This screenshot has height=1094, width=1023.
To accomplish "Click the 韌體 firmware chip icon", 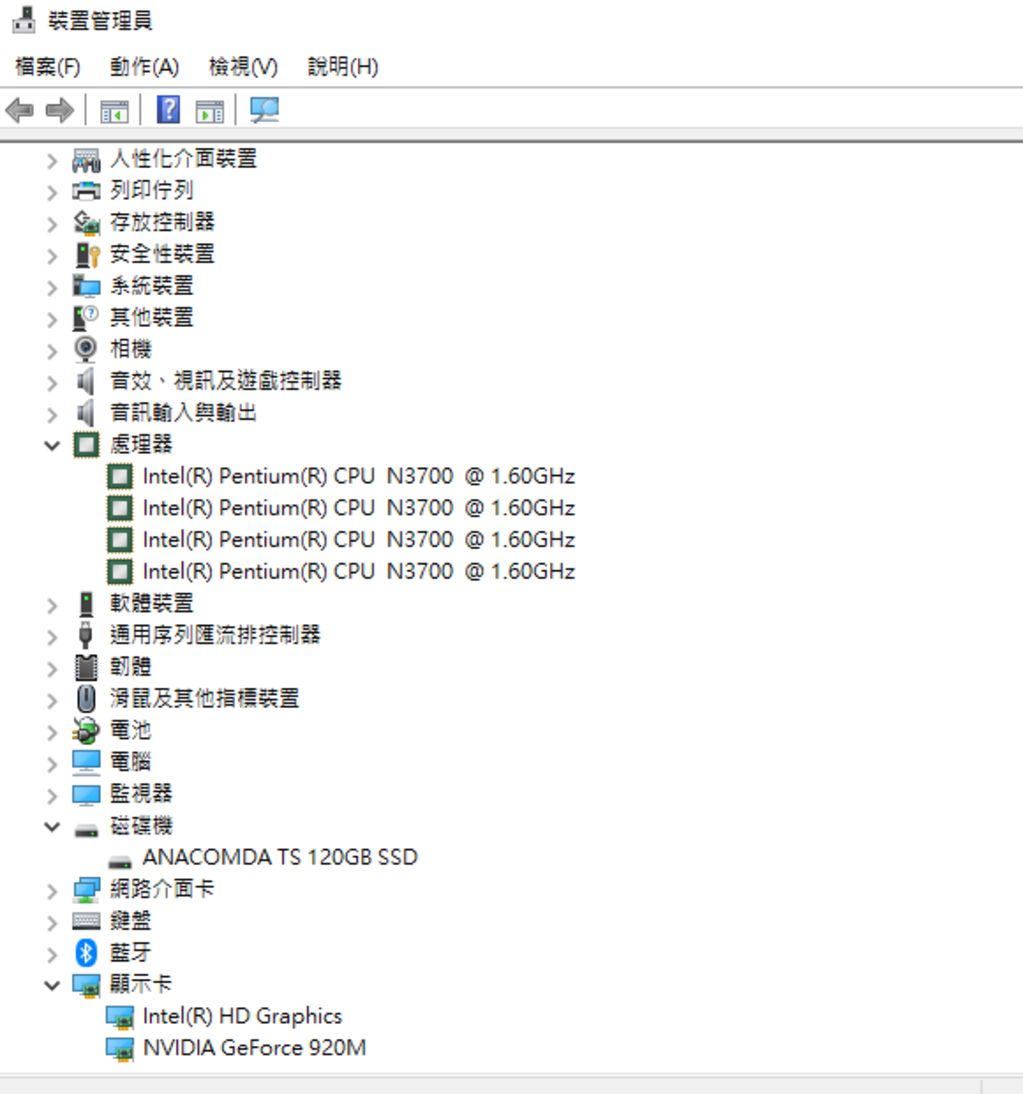I will click(86, 667).
